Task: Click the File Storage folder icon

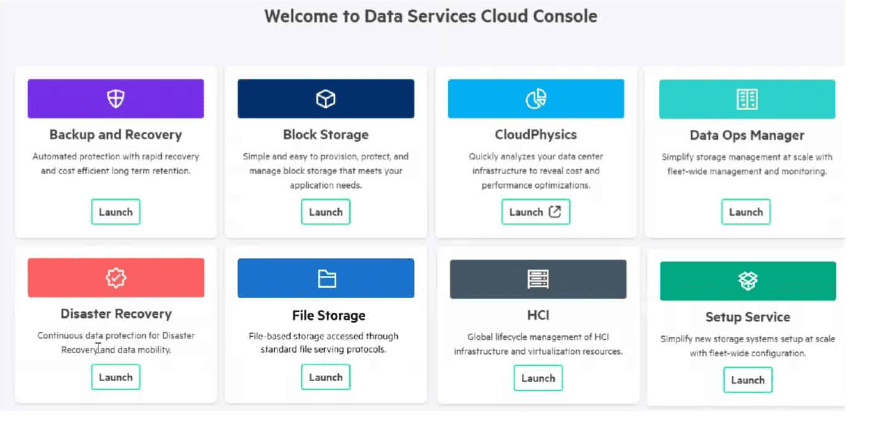Action: click(326, 279)
